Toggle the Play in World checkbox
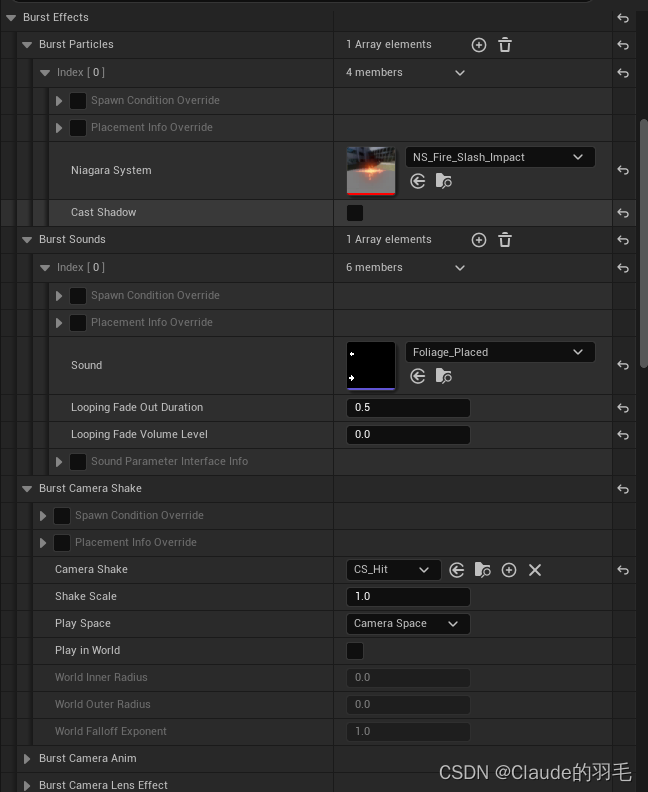The height and width of the screenshot is (792, 648). point(355,651)
